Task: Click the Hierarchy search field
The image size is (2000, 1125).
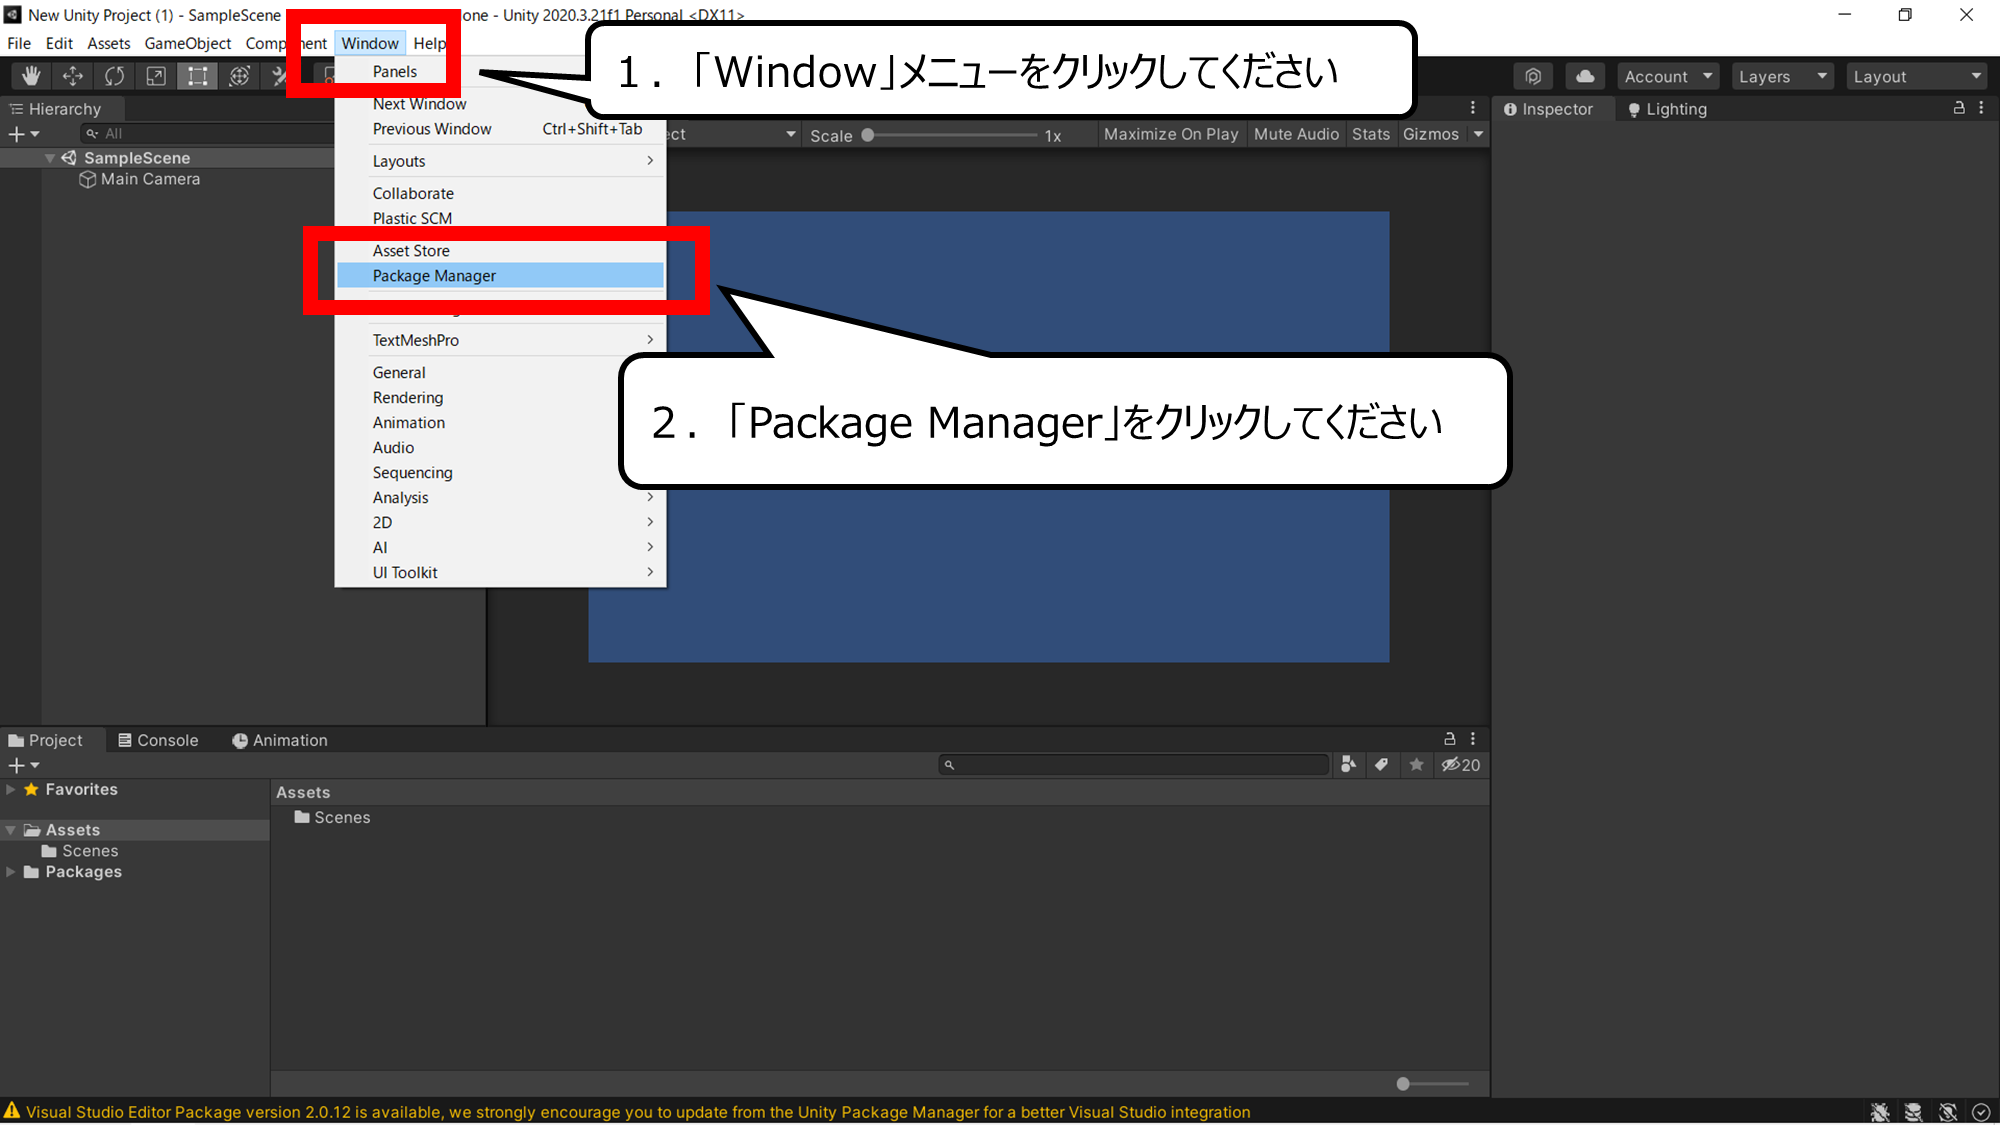Action: (208, 134)
